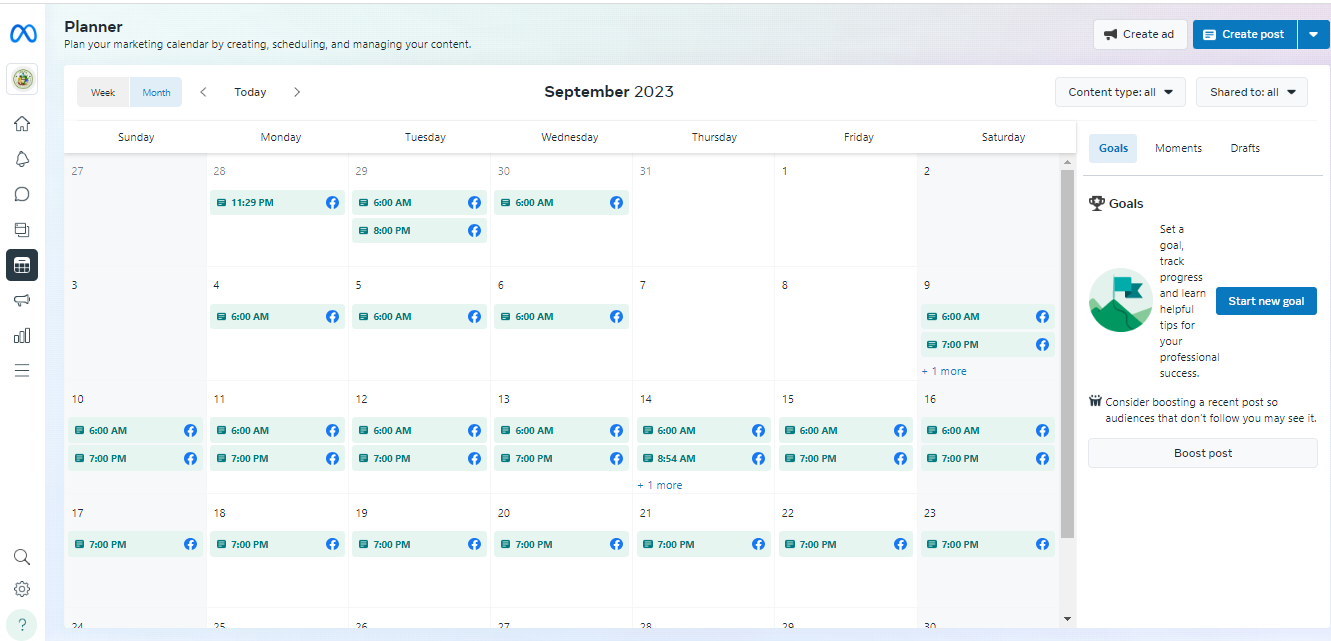
Task: Open Saturday 9 7:00 PM scheduled post
Action: pyautogui.click(x=988, y=344)
